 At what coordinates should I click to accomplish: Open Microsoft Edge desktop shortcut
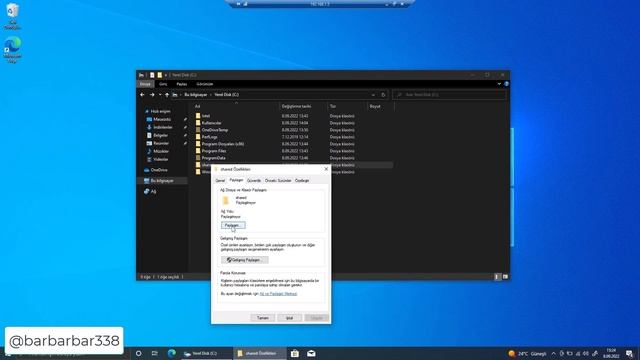(13, 50)
